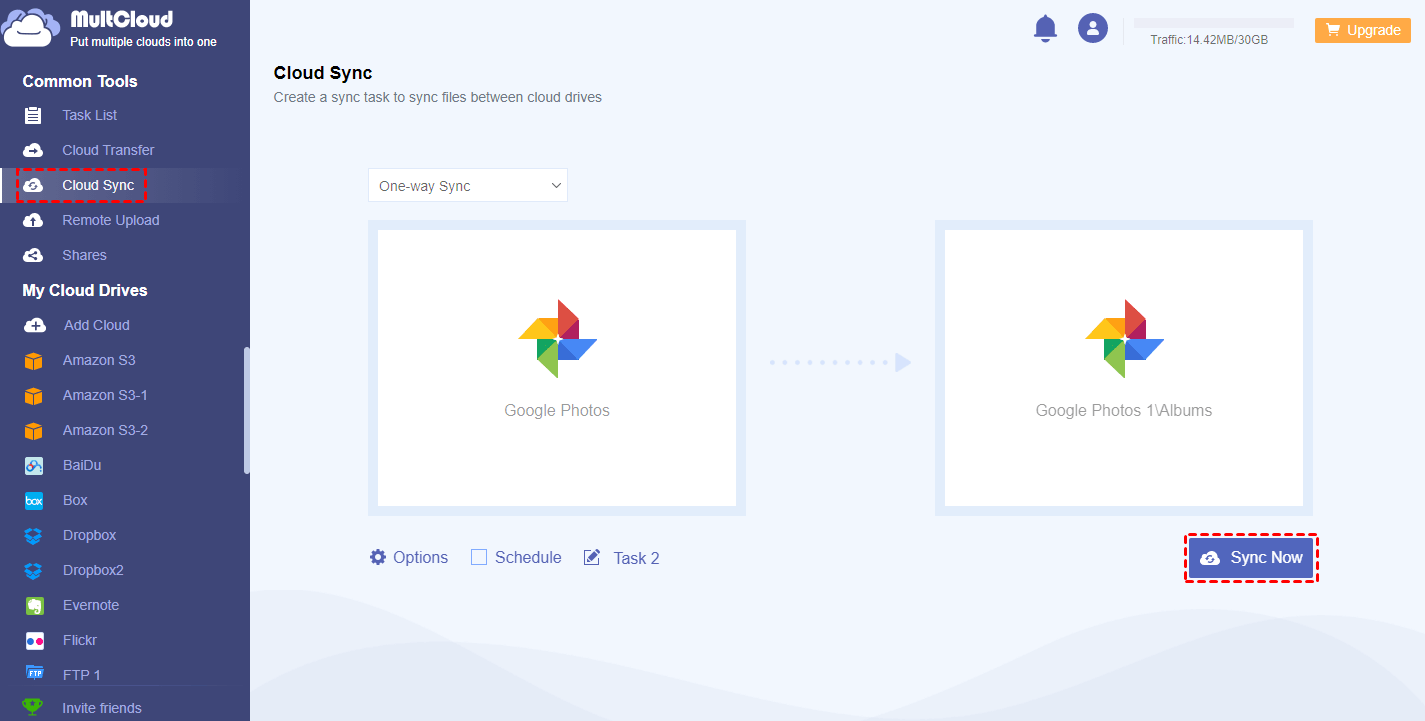
Task: Open the Amazon S3 drive
Action: (99, 360)
